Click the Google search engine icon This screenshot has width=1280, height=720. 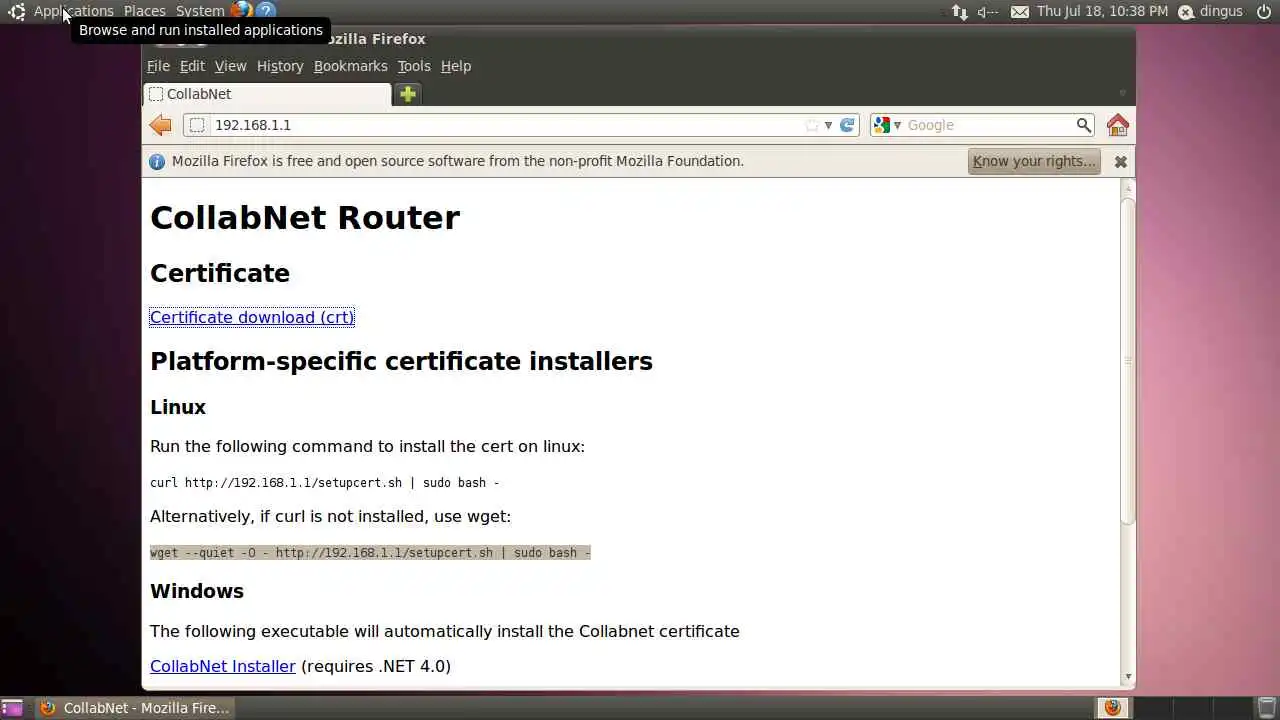pyautogui.click(x=881, y=125)
